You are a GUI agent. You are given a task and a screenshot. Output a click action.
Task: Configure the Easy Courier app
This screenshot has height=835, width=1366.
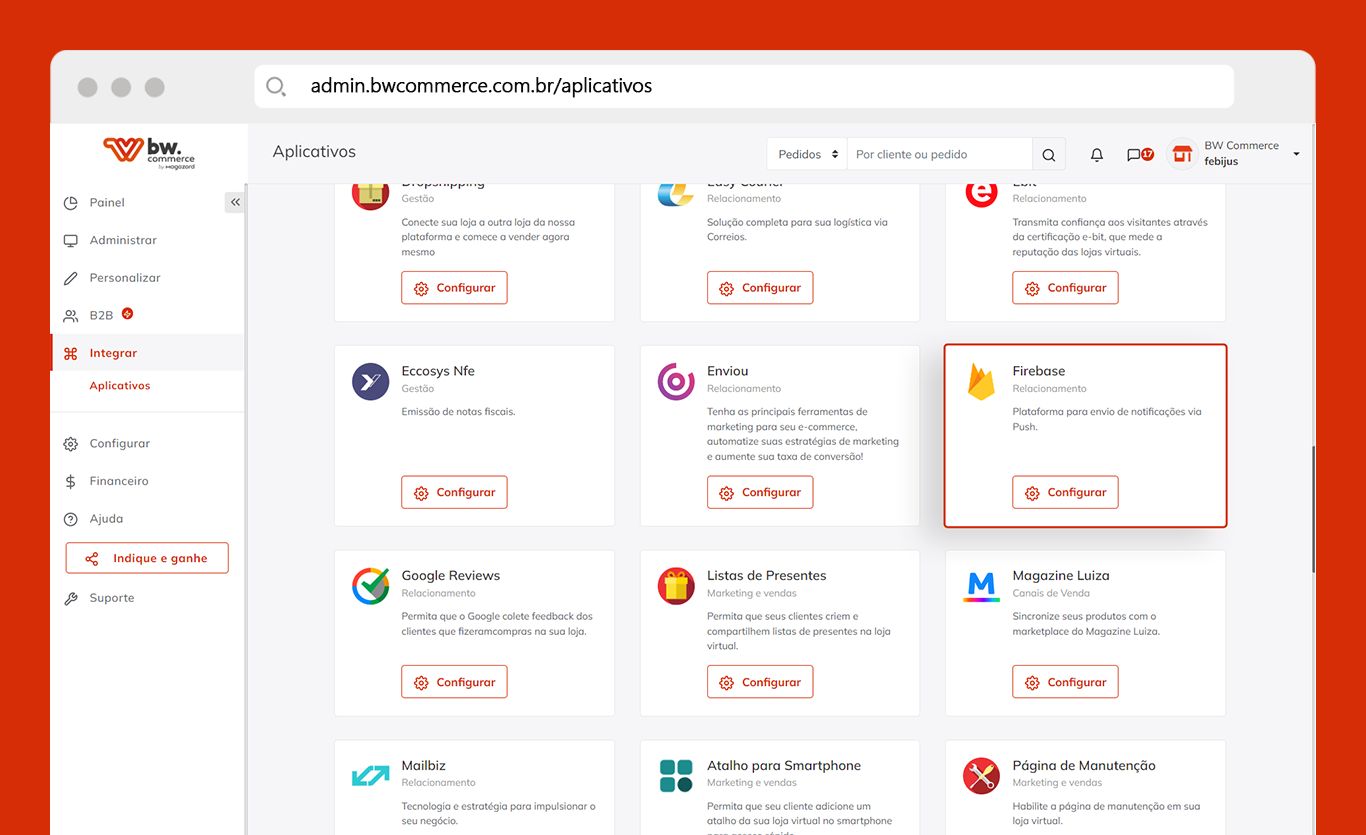(760, 288)
